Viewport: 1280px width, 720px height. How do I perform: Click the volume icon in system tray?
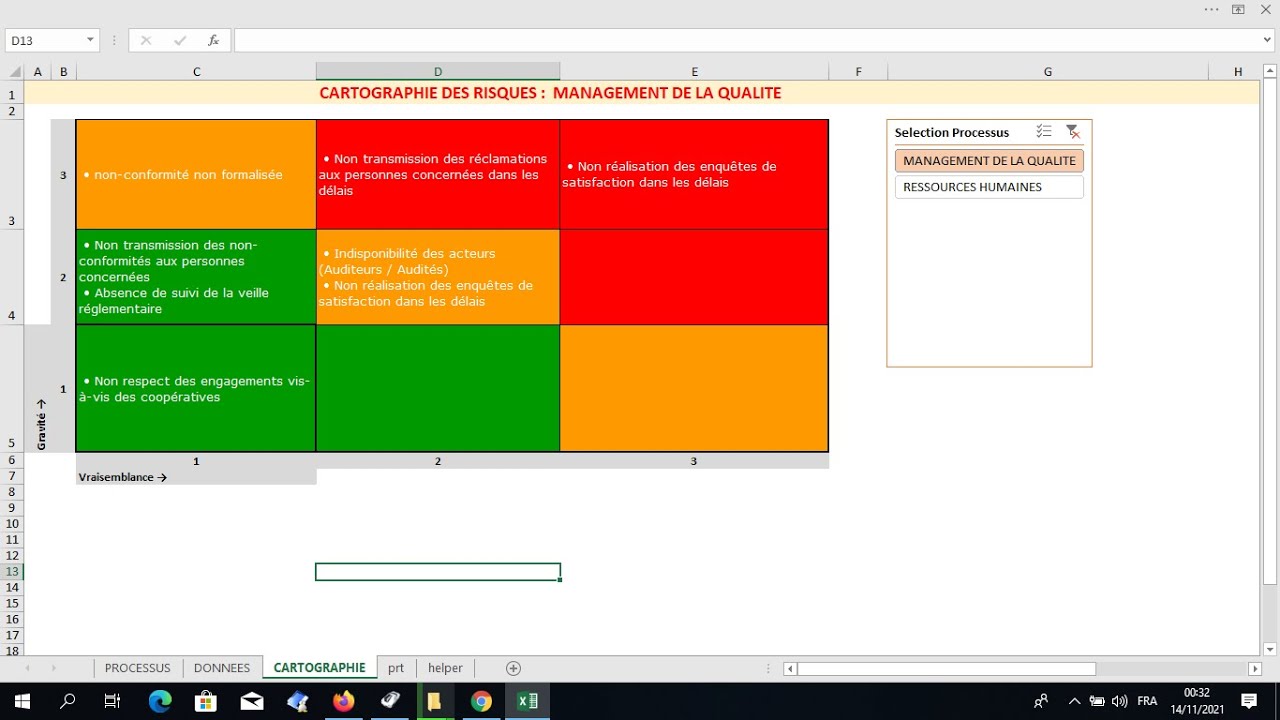click(1119, 701)
